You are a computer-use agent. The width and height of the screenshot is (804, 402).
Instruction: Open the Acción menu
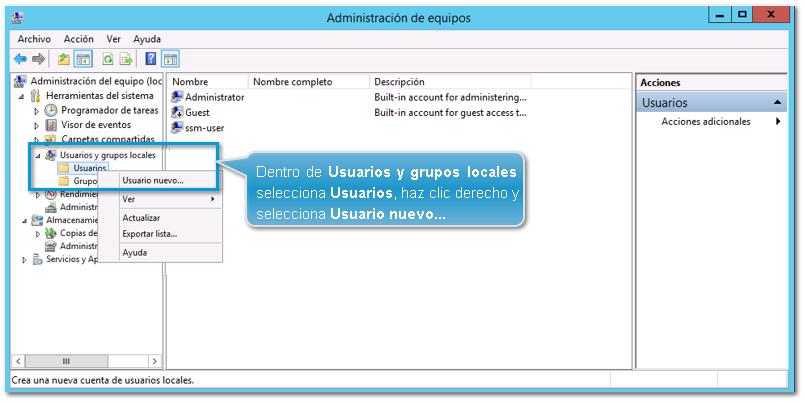coord(78,39)
